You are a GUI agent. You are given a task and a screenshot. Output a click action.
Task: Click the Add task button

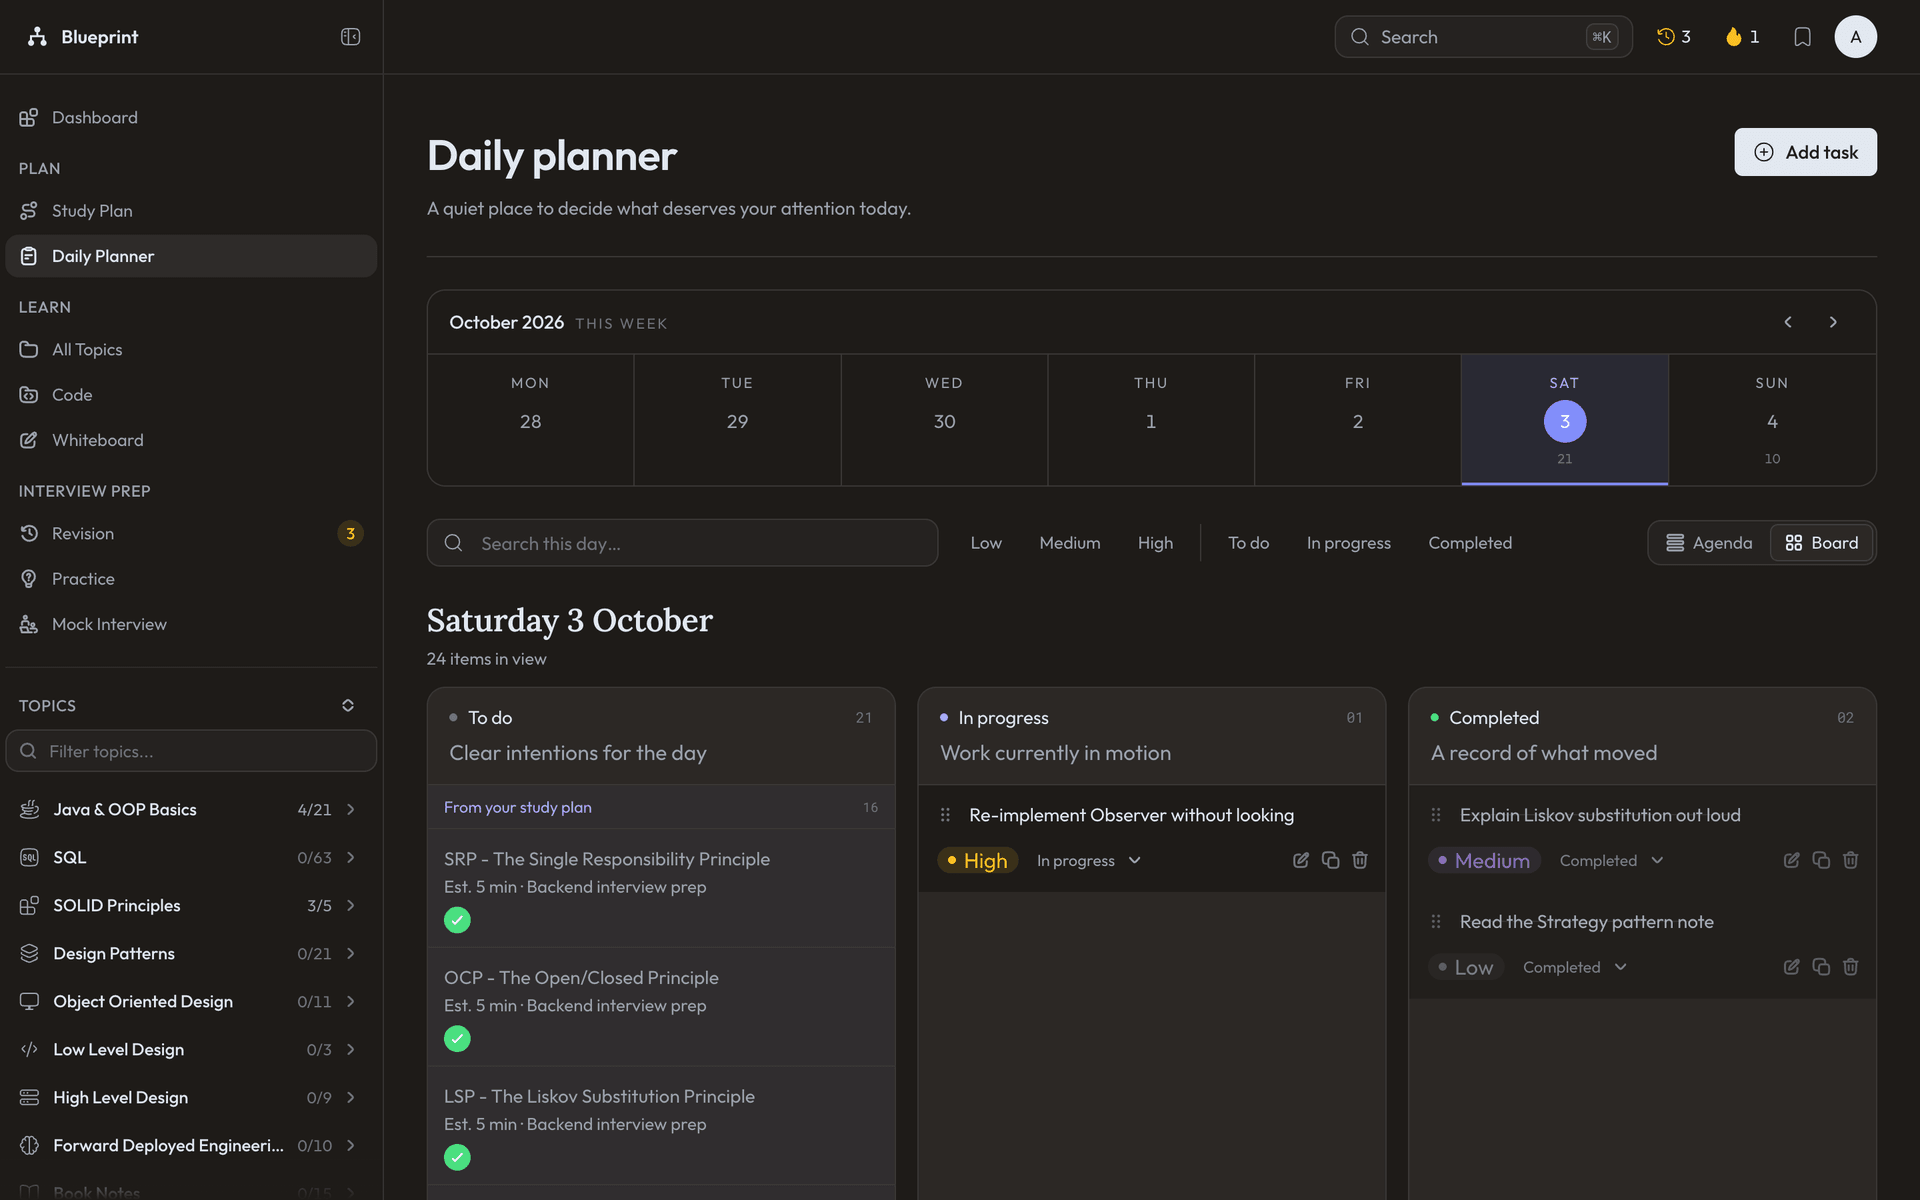click(1805, 152)
